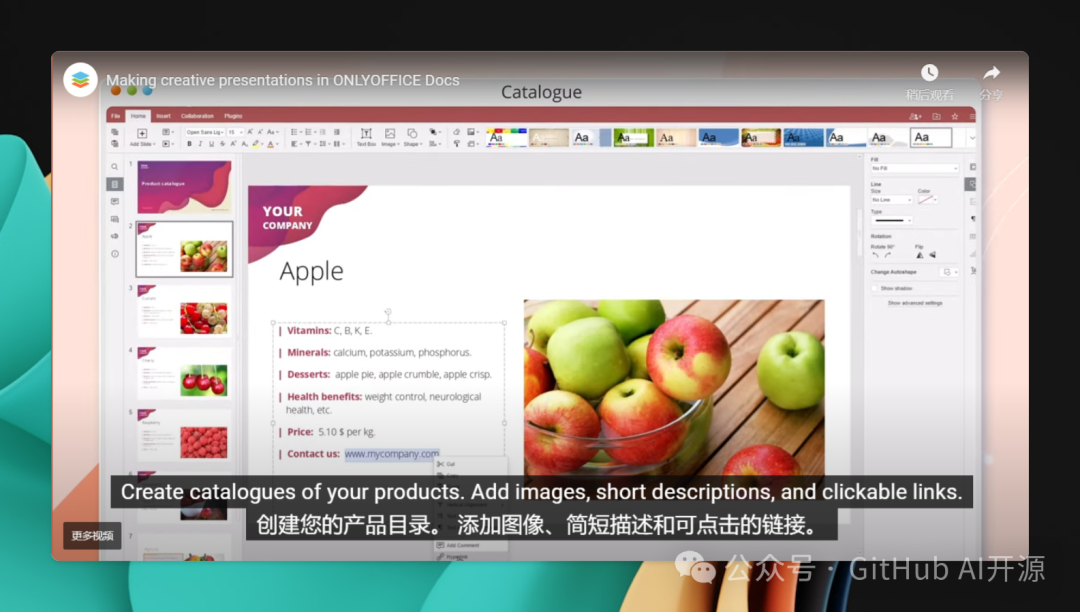
Task: Click the Copy Style paintbrush icon
Action: click(456, 143)
